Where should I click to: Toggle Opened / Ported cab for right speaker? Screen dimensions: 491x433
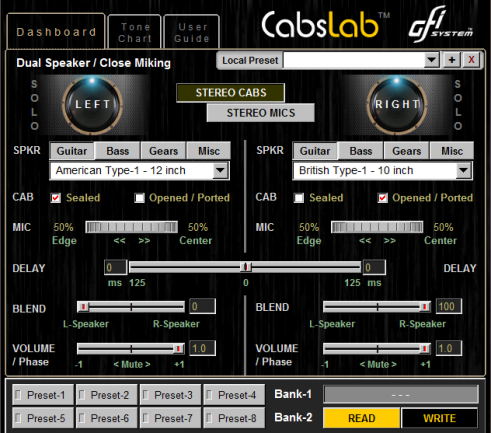coord(382,198)
